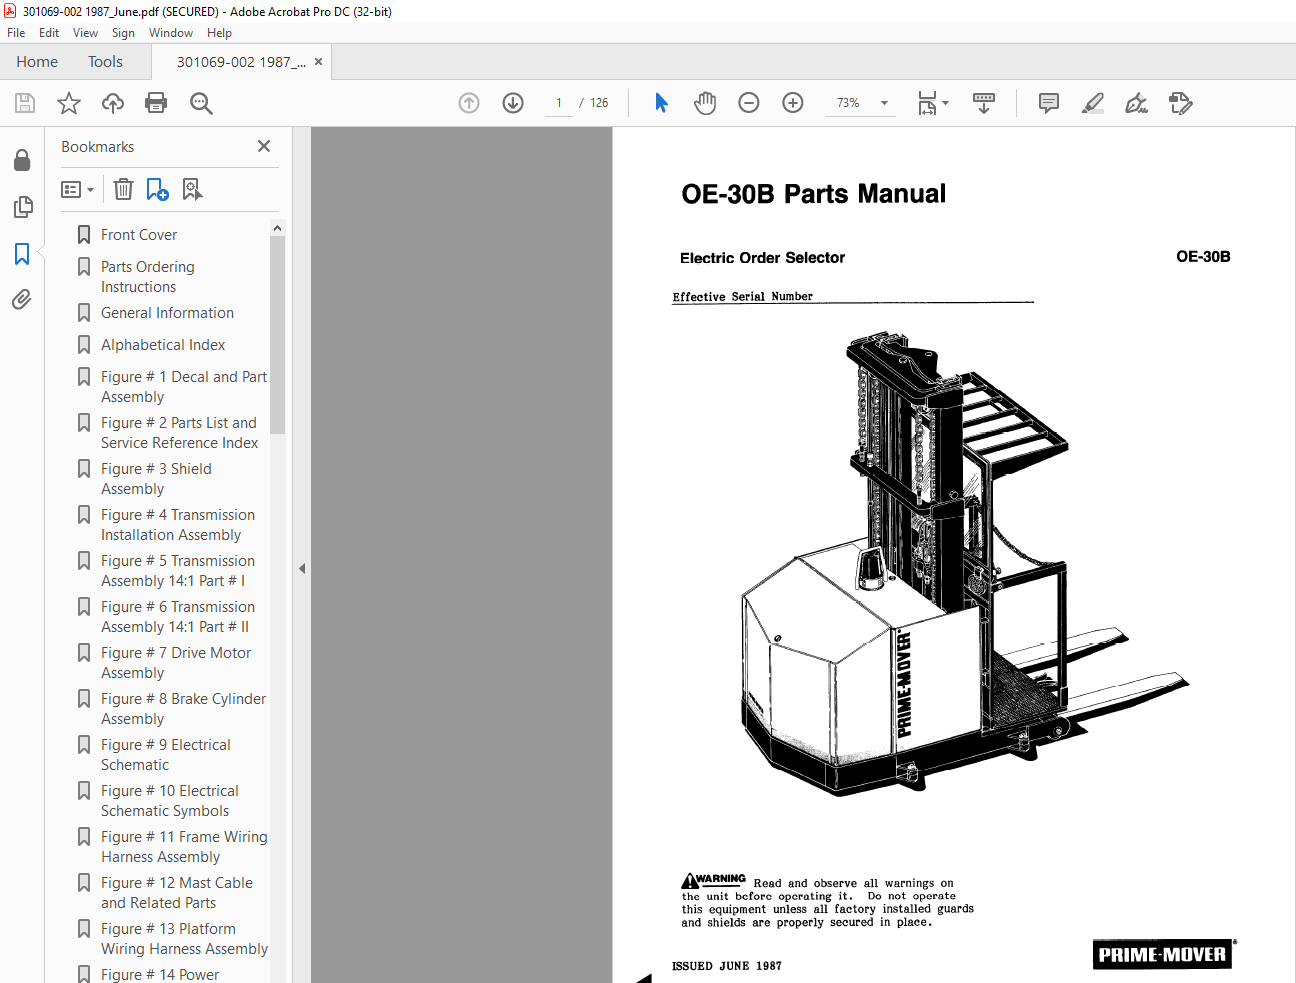Screen dimensions: 1296x983
Task: Select Figure # 5 Transmission Assembly Part I
Action: tap(177, 571)
